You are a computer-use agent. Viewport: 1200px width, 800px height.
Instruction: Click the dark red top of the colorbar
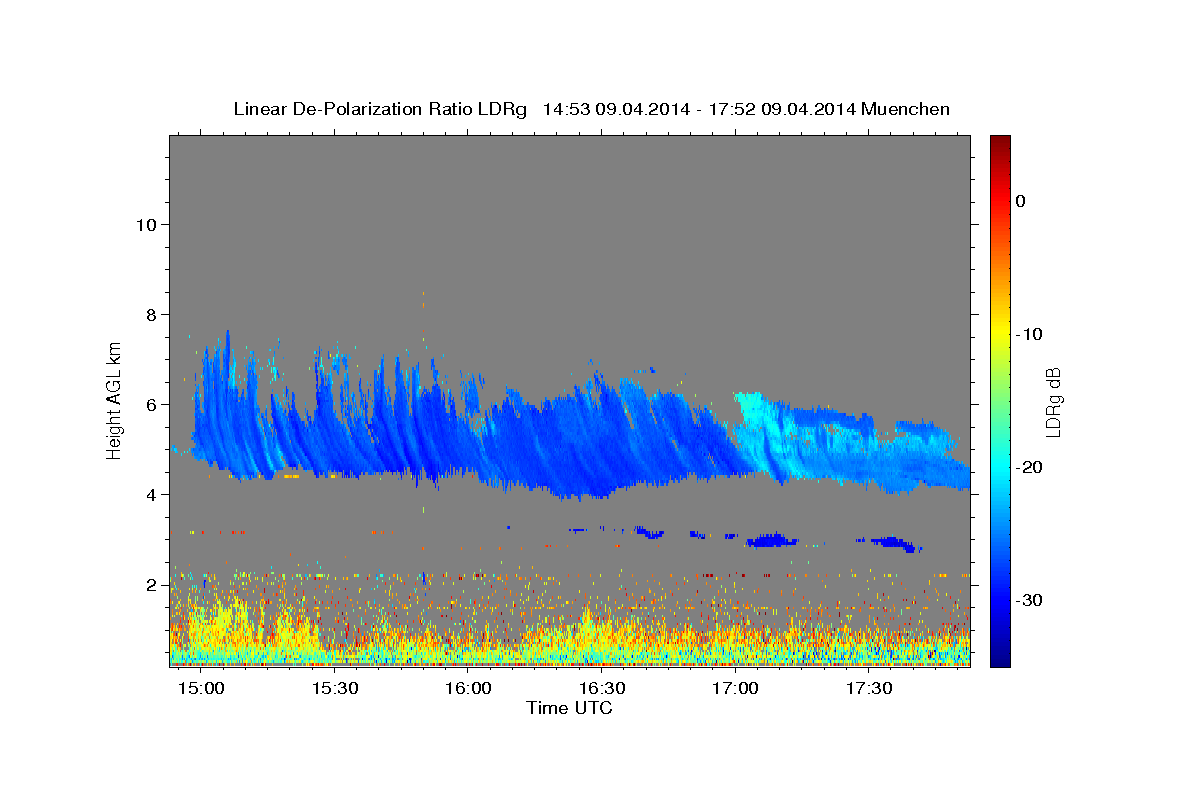999,143
